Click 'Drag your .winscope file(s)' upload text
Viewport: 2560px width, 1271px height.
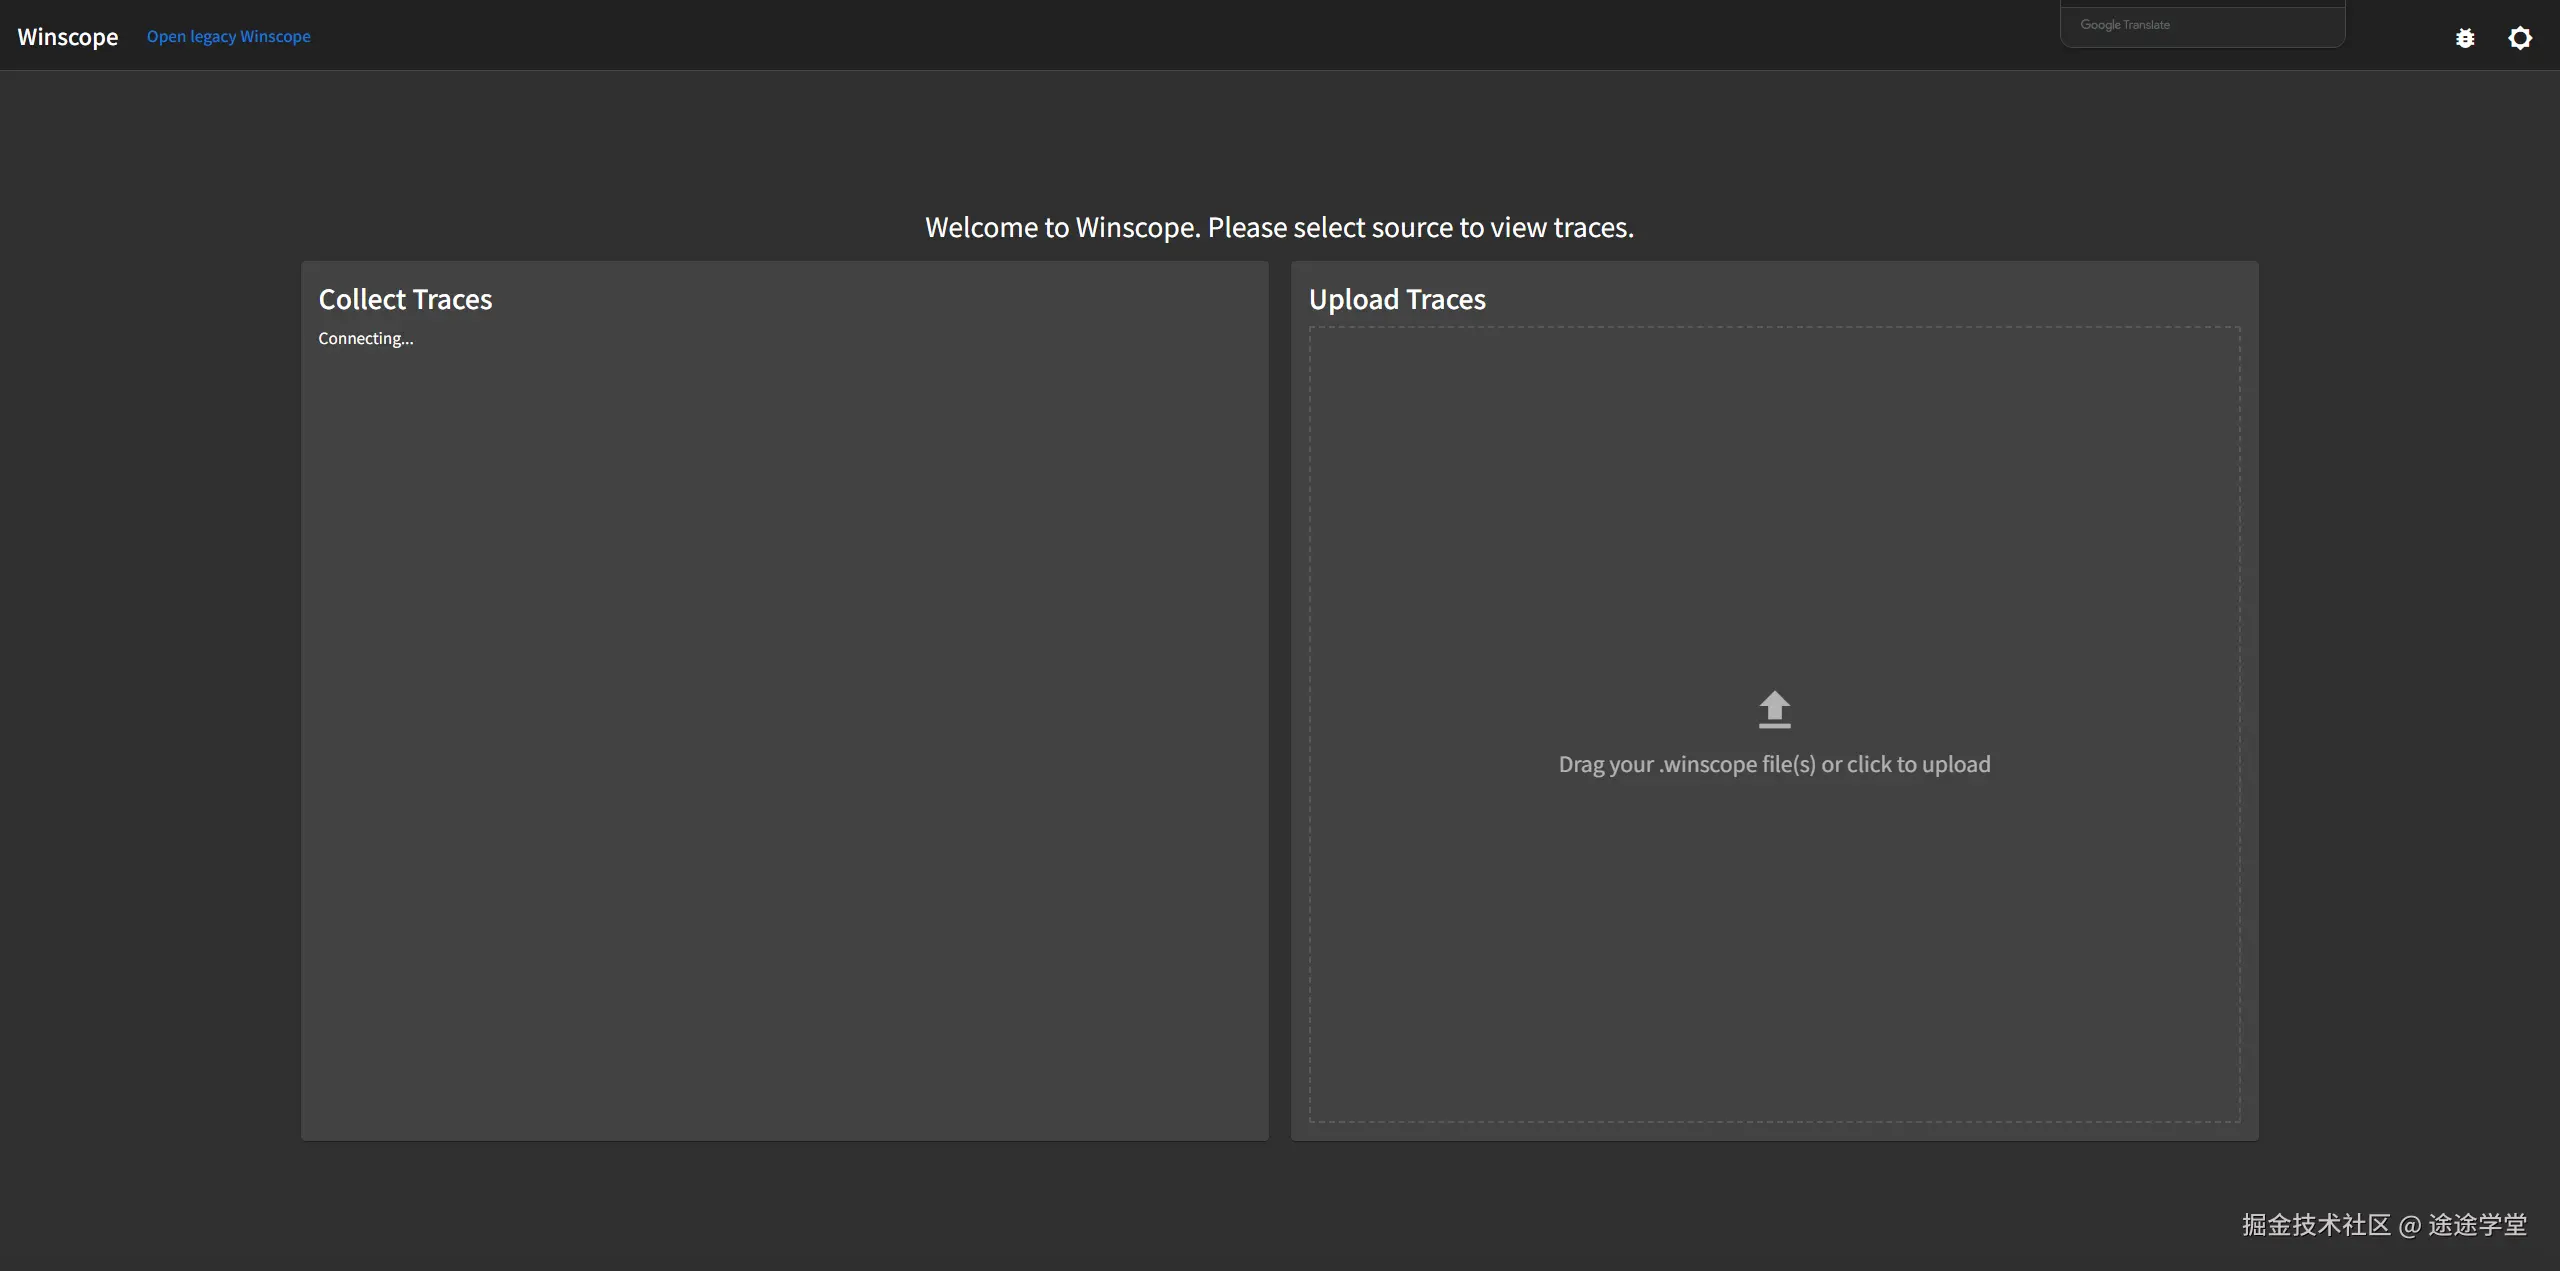(1687, 764)
